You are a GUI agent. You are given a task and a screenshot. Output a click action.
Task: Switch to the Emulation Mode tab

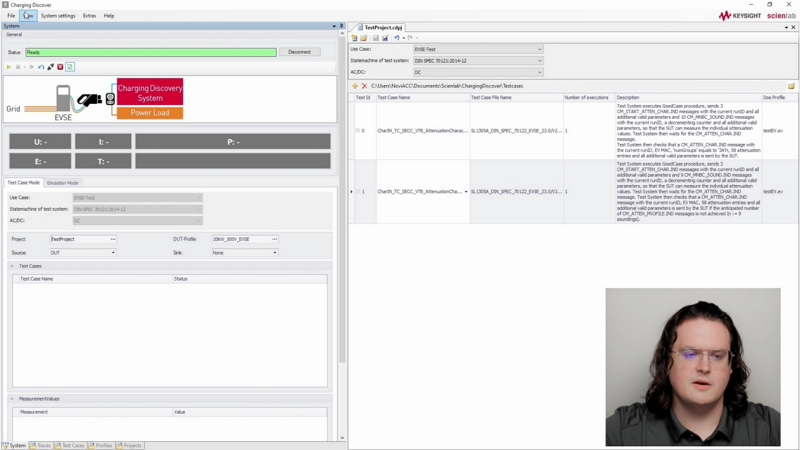63,183
